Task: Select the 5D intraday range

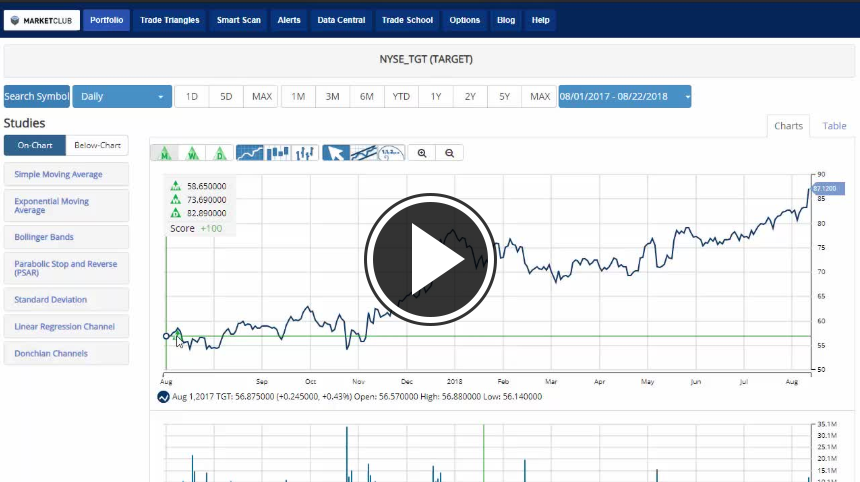Action: click(x=226, y=97)
